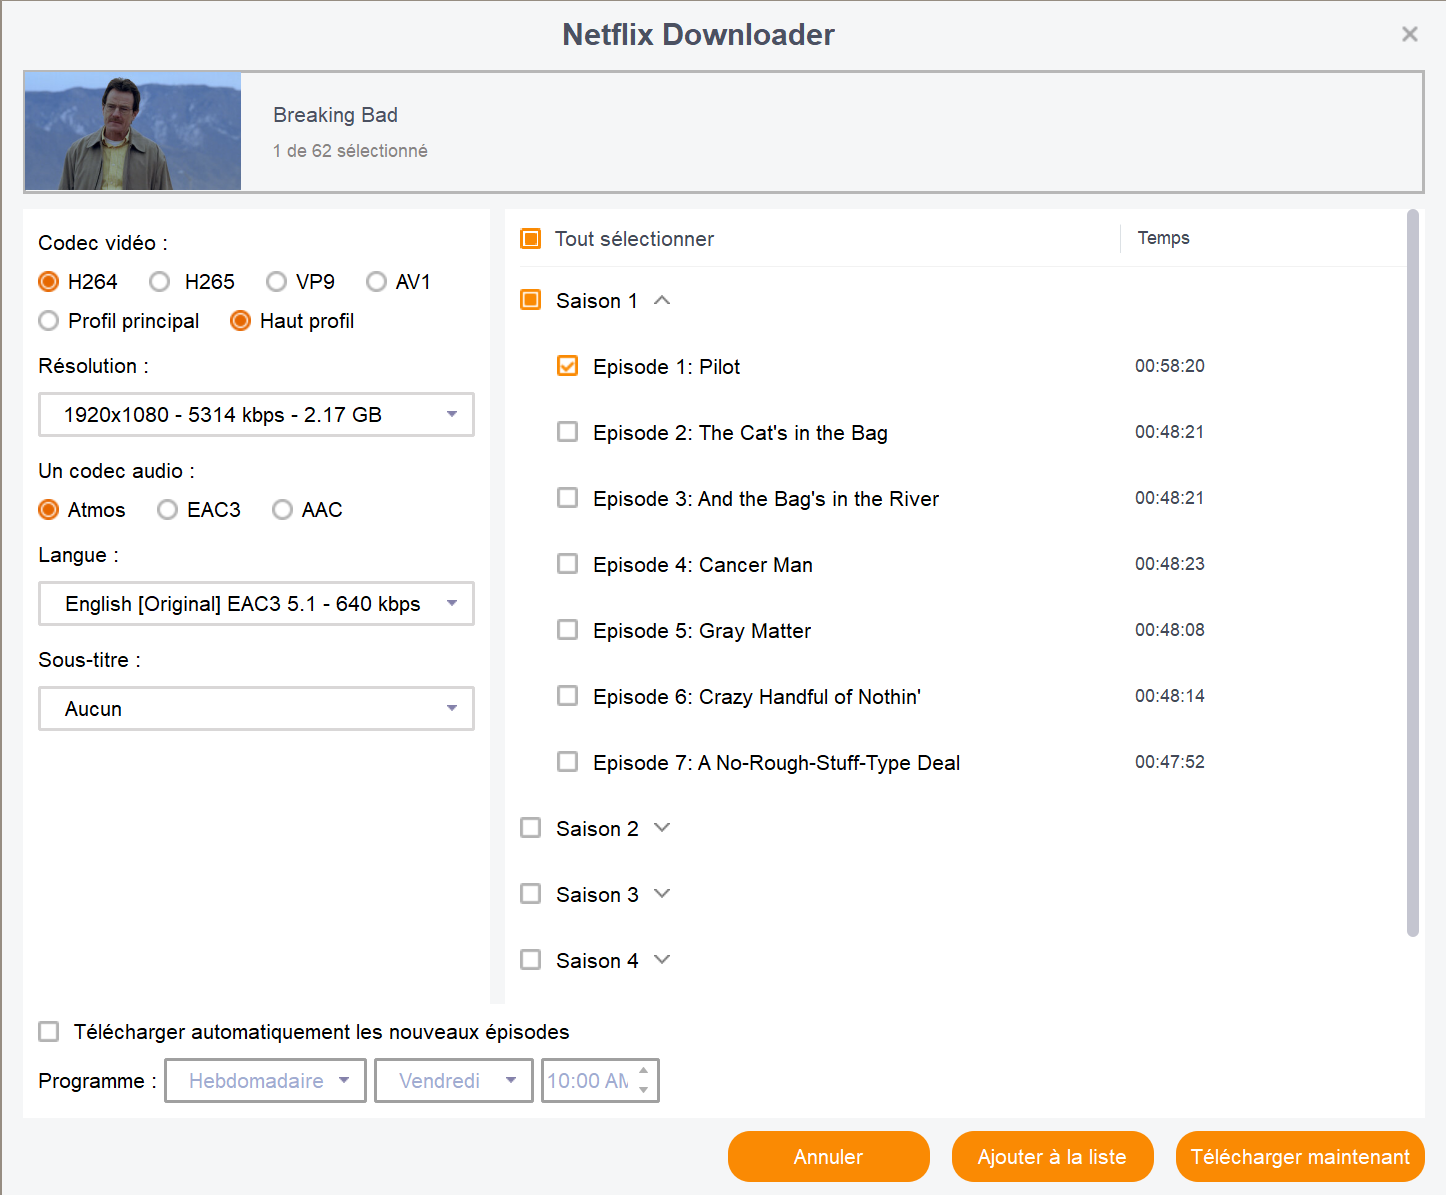Click the Breaking Bad thumbnail image

coord(133,131)
